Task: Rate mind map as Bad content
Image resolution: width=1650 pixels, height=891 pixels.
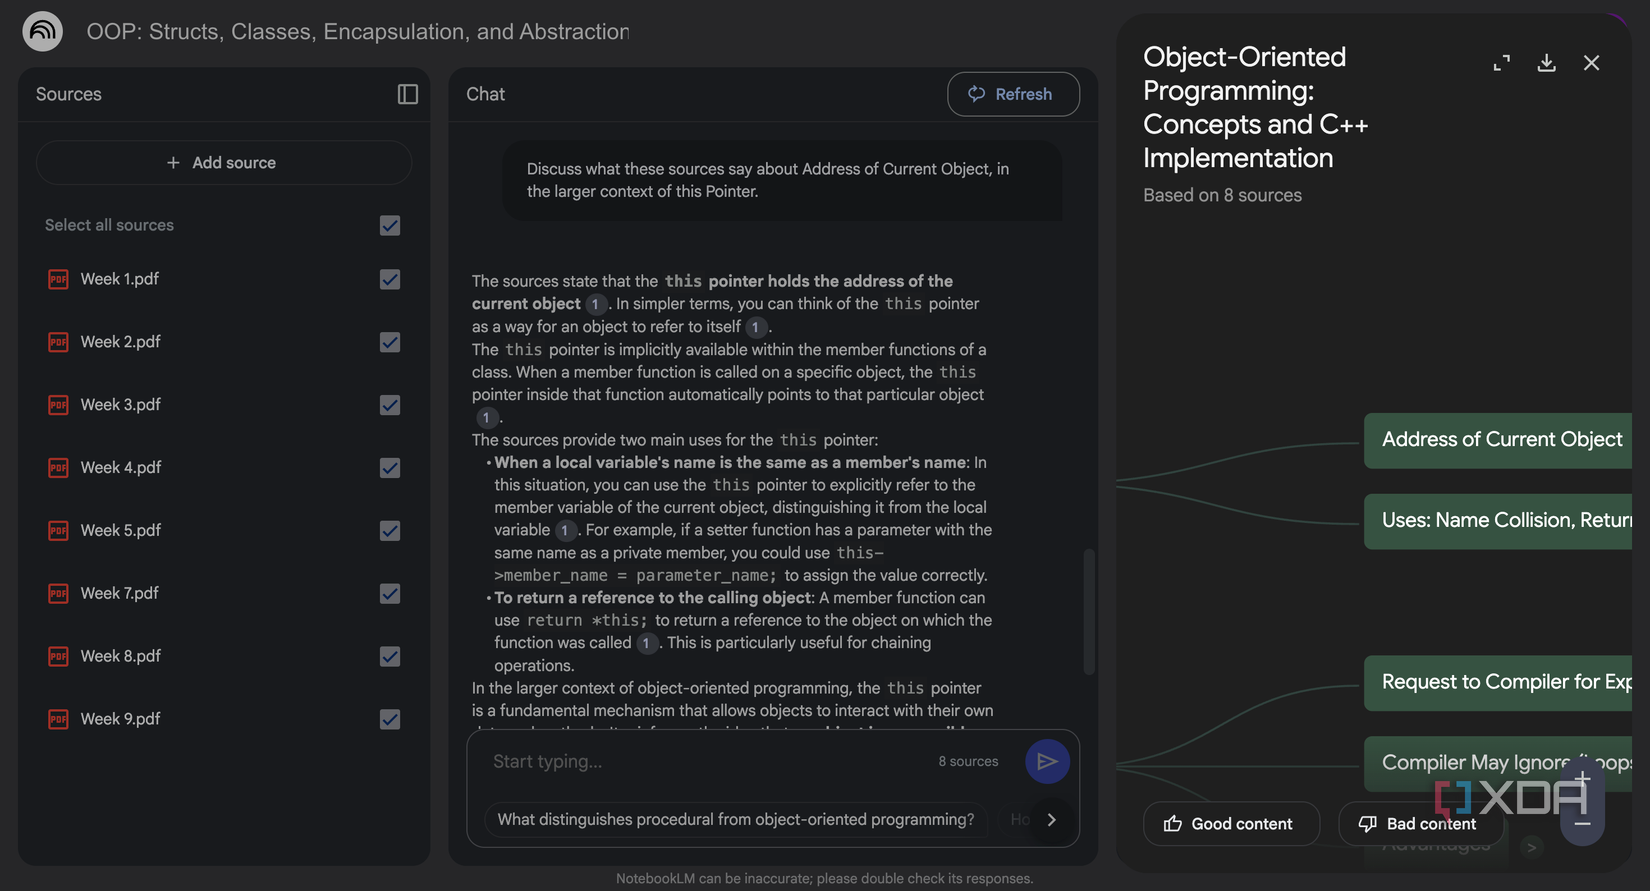Action: click(1420, 824)
